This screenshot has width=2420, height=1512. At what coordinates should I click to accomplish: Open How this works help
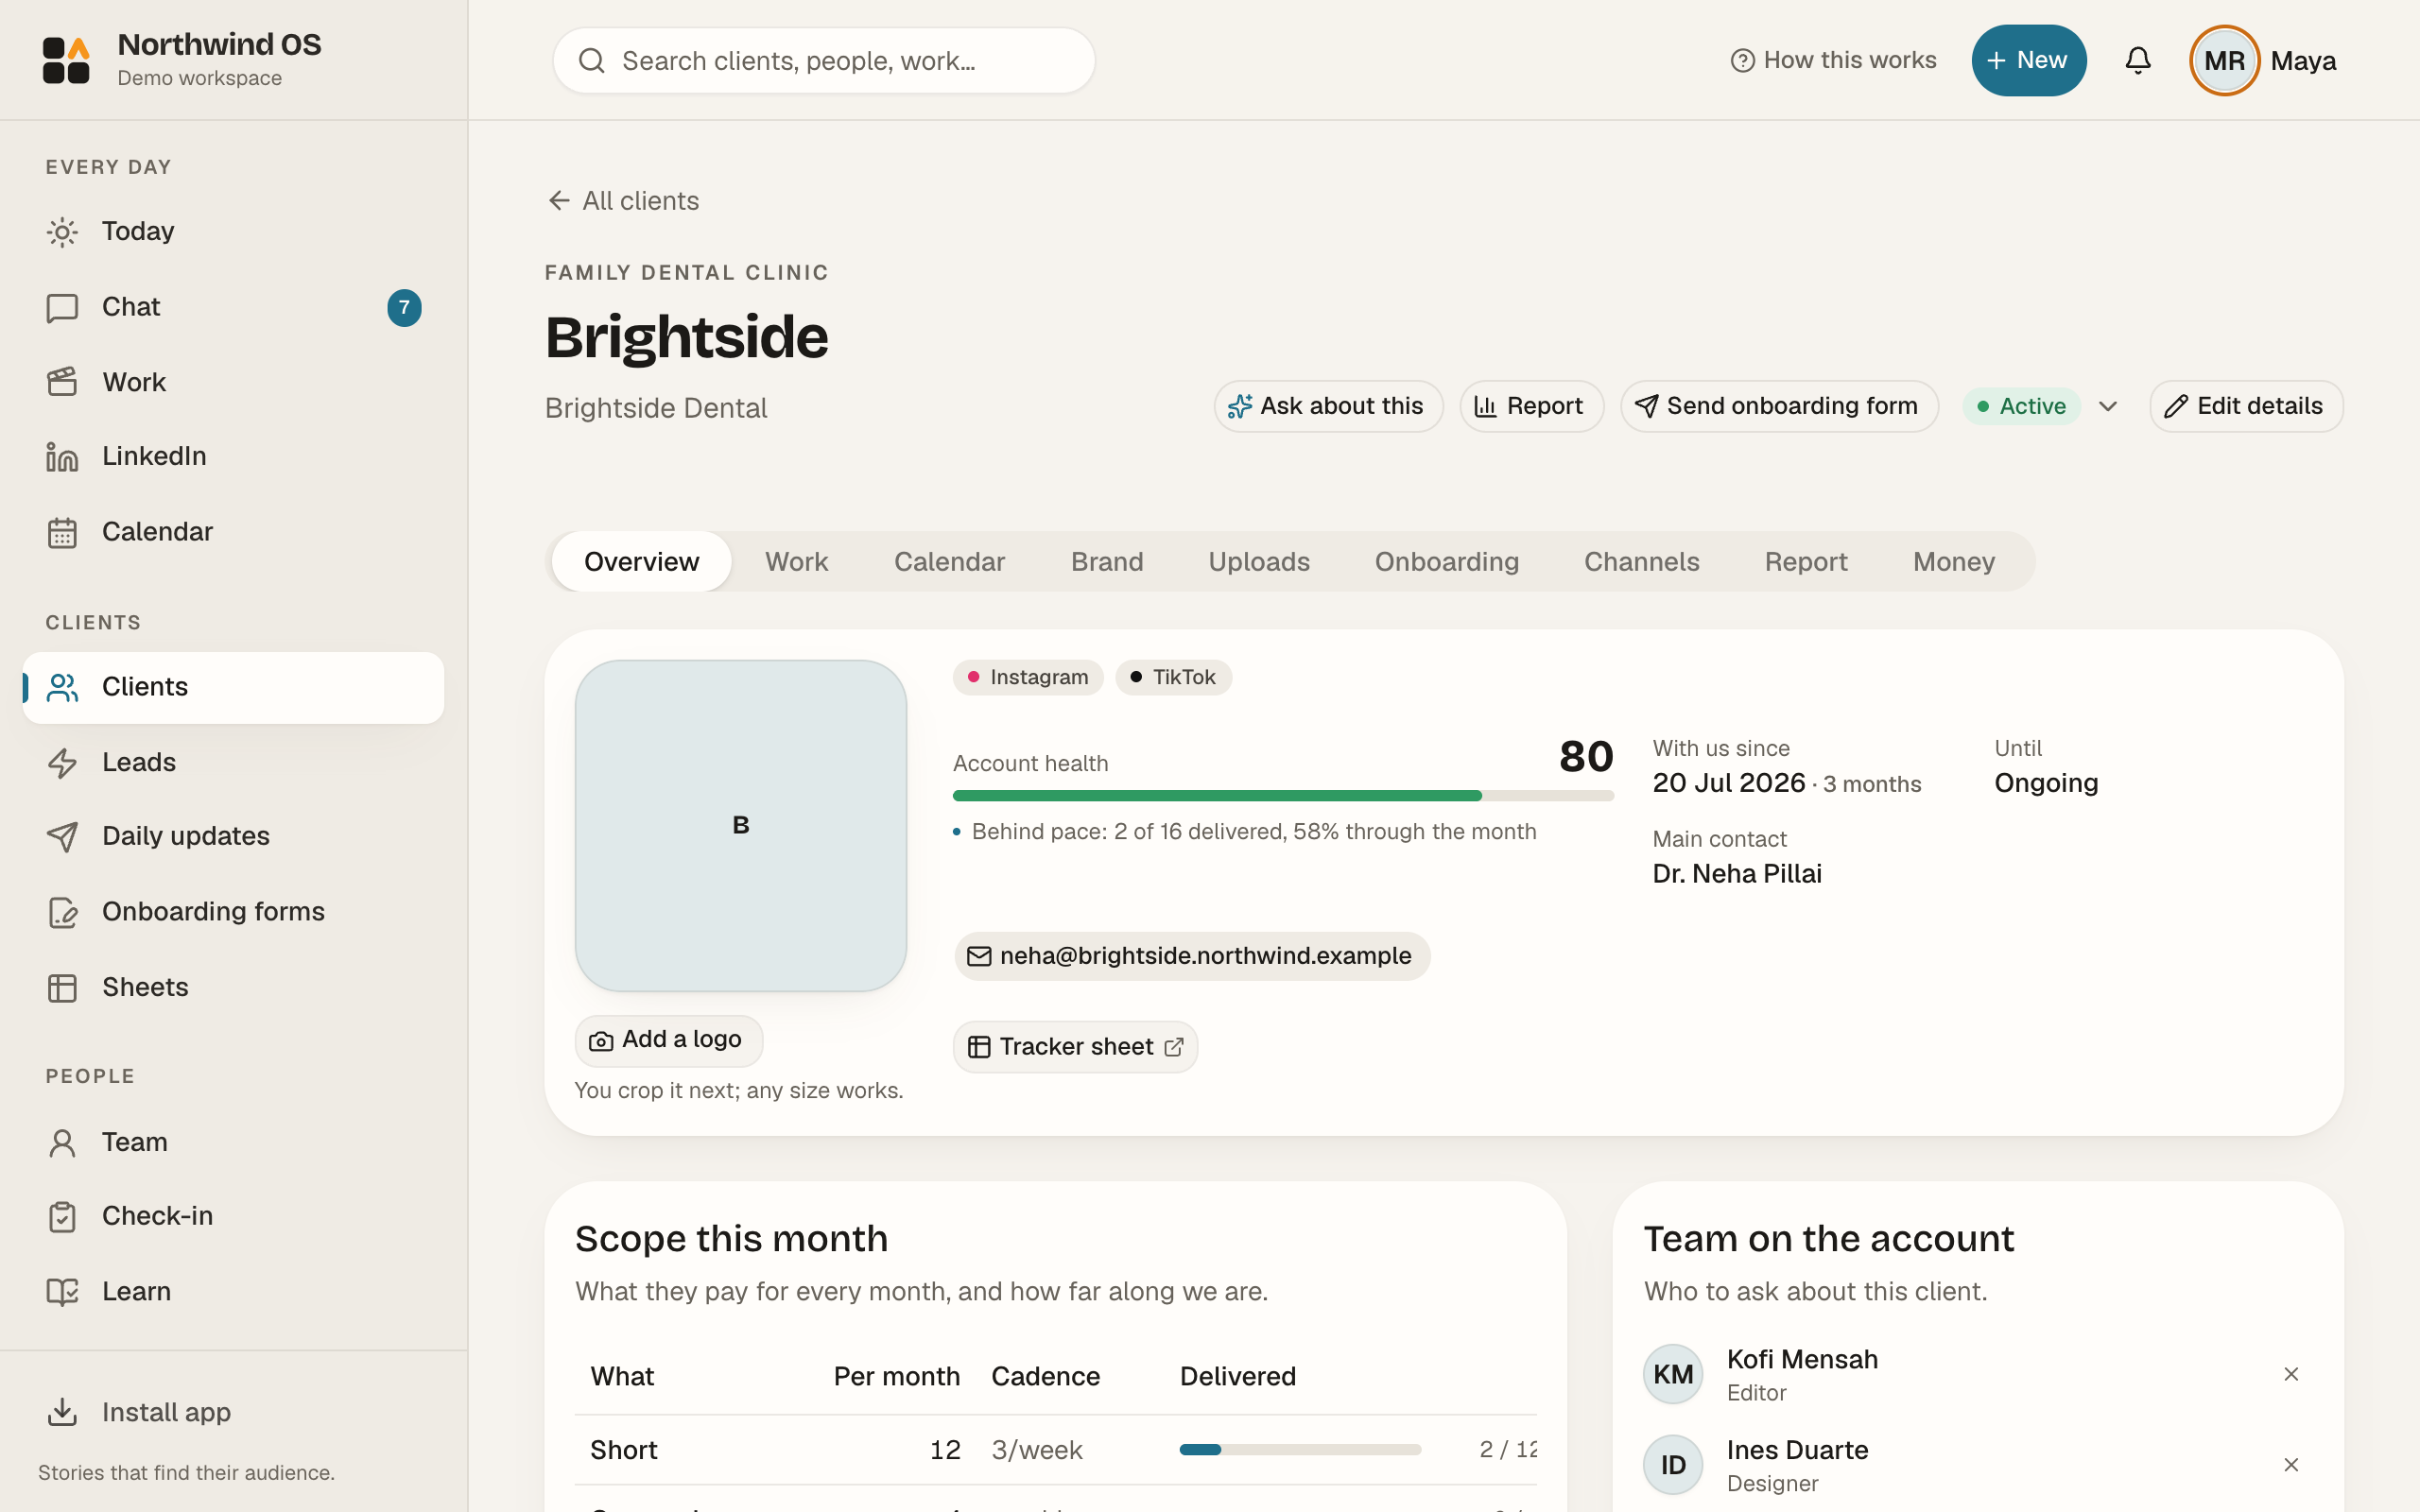coord(1833,61)
